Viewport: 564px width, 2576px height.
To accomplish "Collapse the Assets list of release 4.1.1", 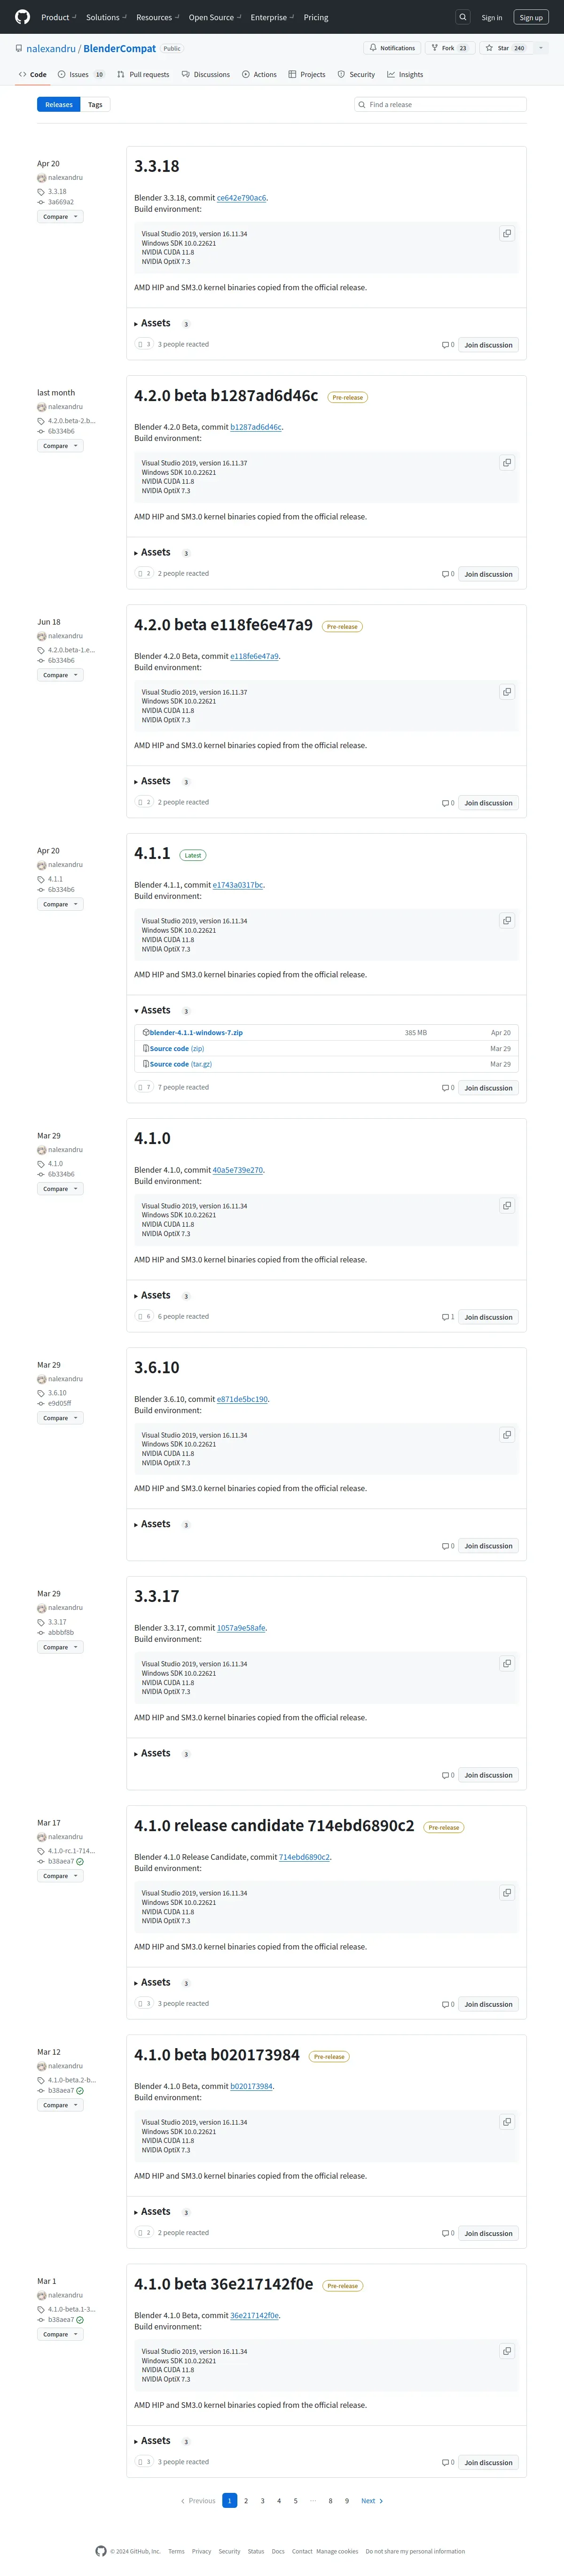I will [155, 1010].
